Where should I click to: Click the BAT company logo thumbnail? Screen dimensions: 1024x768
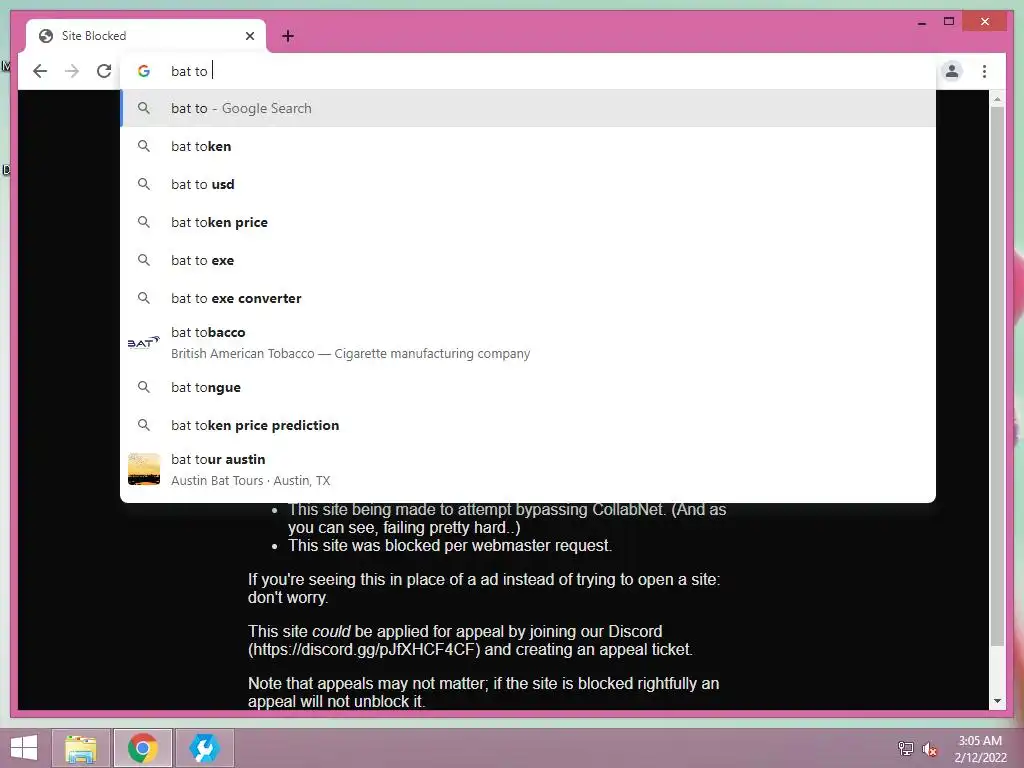click(144, 342)
